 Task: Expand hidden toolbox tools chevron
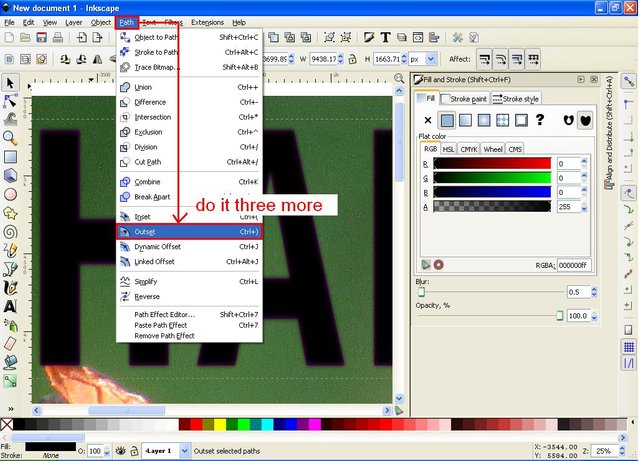coord(10,408)
